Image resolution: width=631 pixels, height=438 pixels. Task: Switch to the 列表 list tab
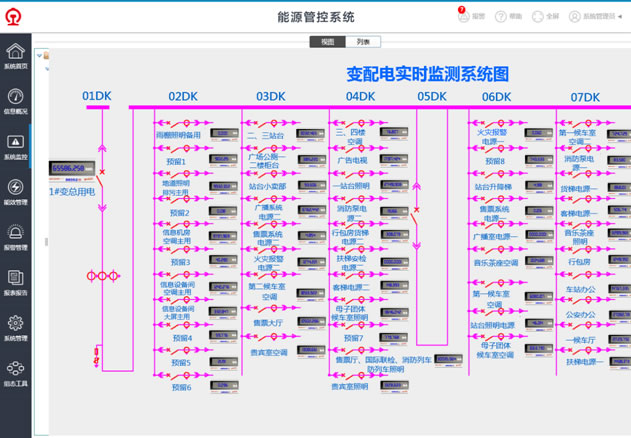pyautogui.click(x=363, y=42)
